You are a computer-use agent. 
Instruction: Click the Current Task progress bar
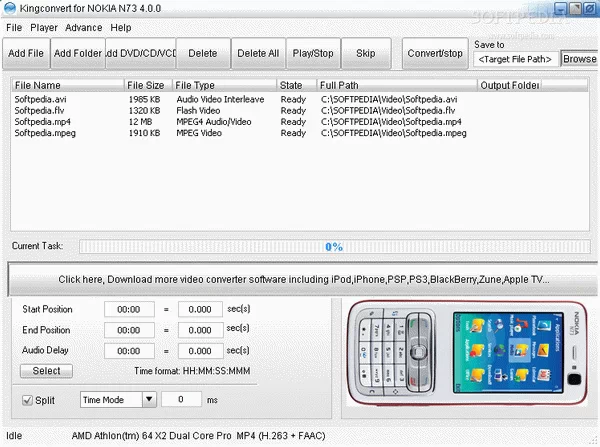333,246
